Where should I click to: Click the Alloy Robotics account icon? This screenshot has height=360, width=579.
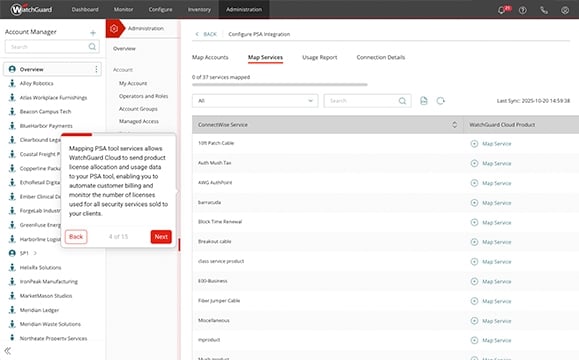pyautogui.click(x=12, y=83)
